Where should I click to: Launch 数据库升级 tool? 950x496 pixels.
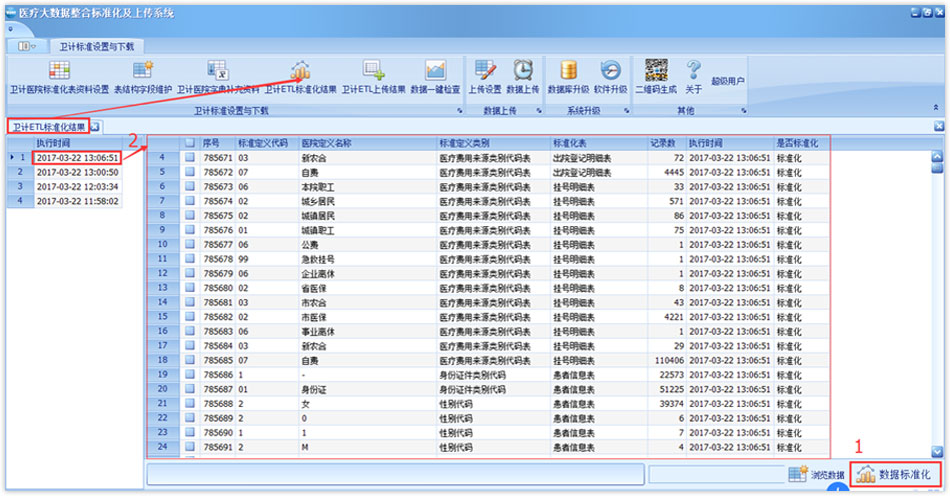pyautogui.click(x=568, y=78)
